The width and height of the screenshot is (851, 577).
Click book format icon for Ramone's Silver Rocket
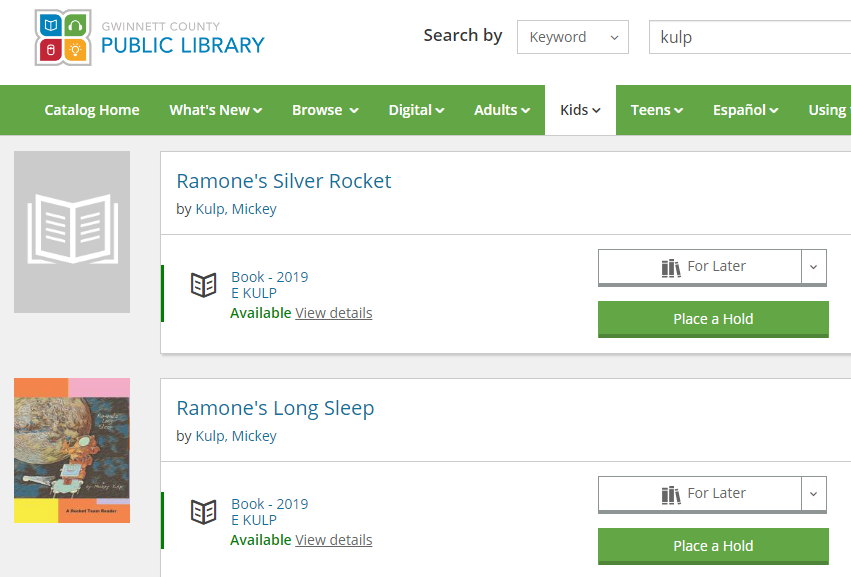(x=204, y=285)
